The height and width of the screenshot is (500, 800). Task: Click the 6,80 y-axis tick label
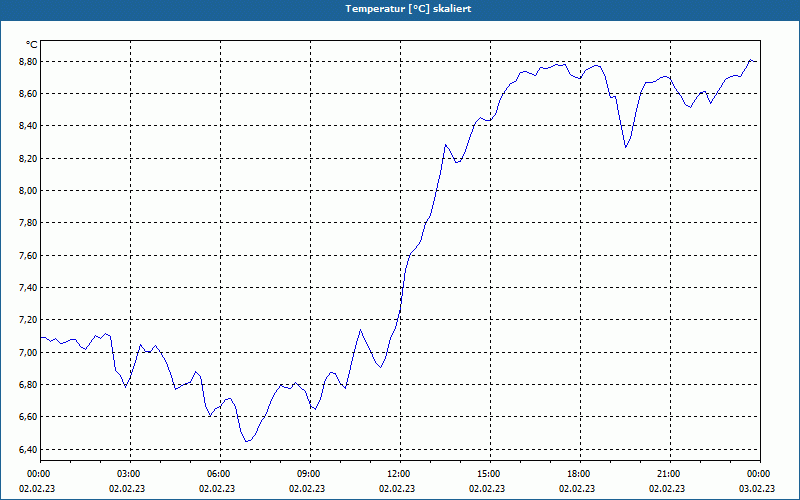click(28, 384)
